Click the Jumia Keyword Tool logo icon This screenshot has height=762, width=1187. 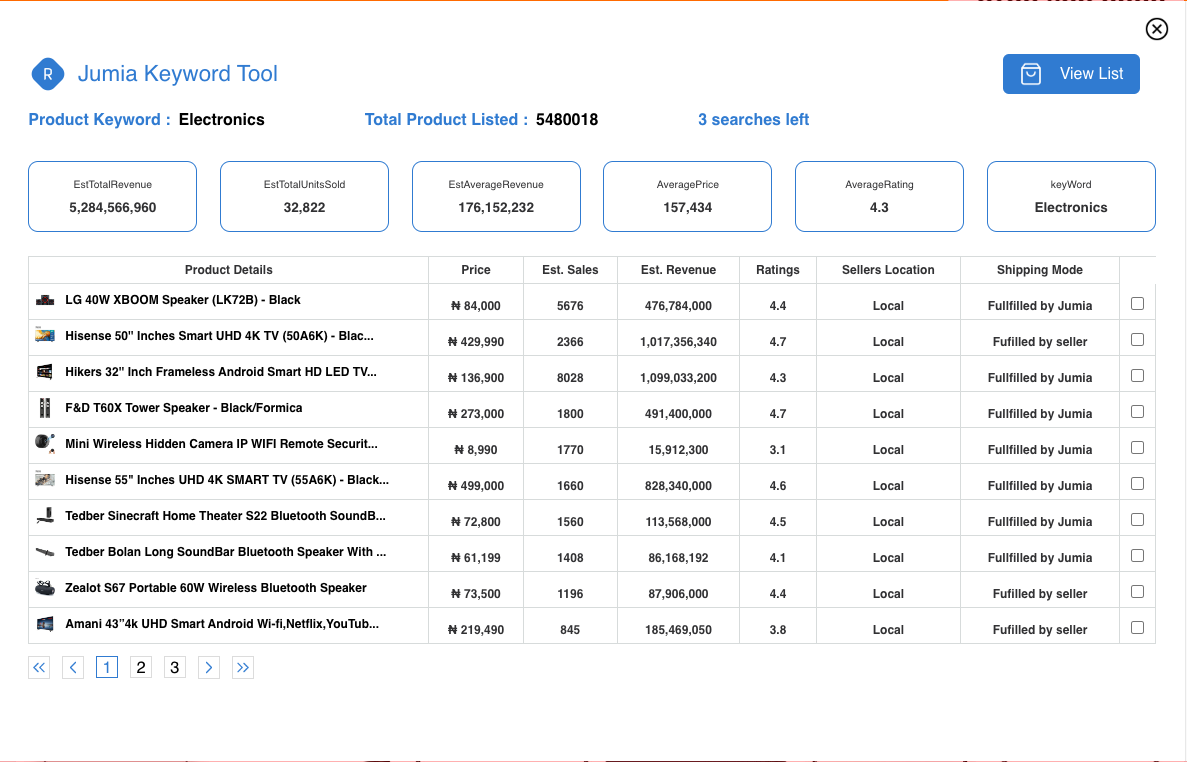point(48,74)
